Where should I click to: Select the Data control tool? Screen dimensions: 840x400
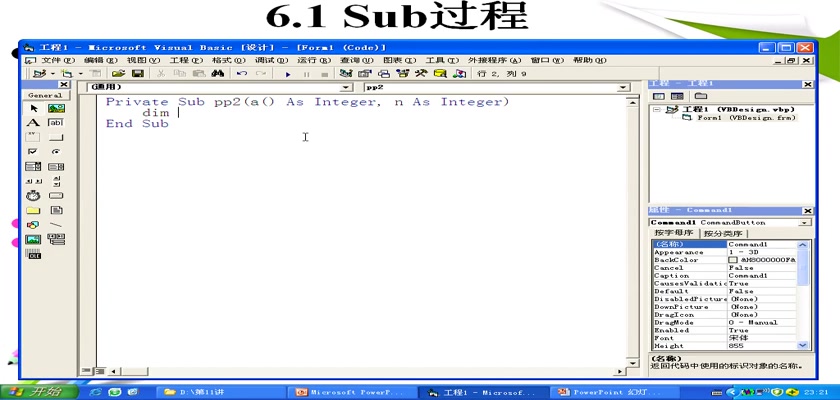coord(56,239)
